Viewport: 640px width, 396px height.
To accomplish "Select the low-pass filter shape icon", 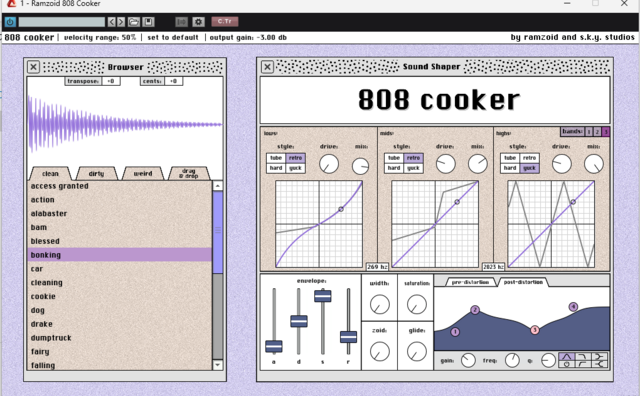I will [x=583, y=356].
